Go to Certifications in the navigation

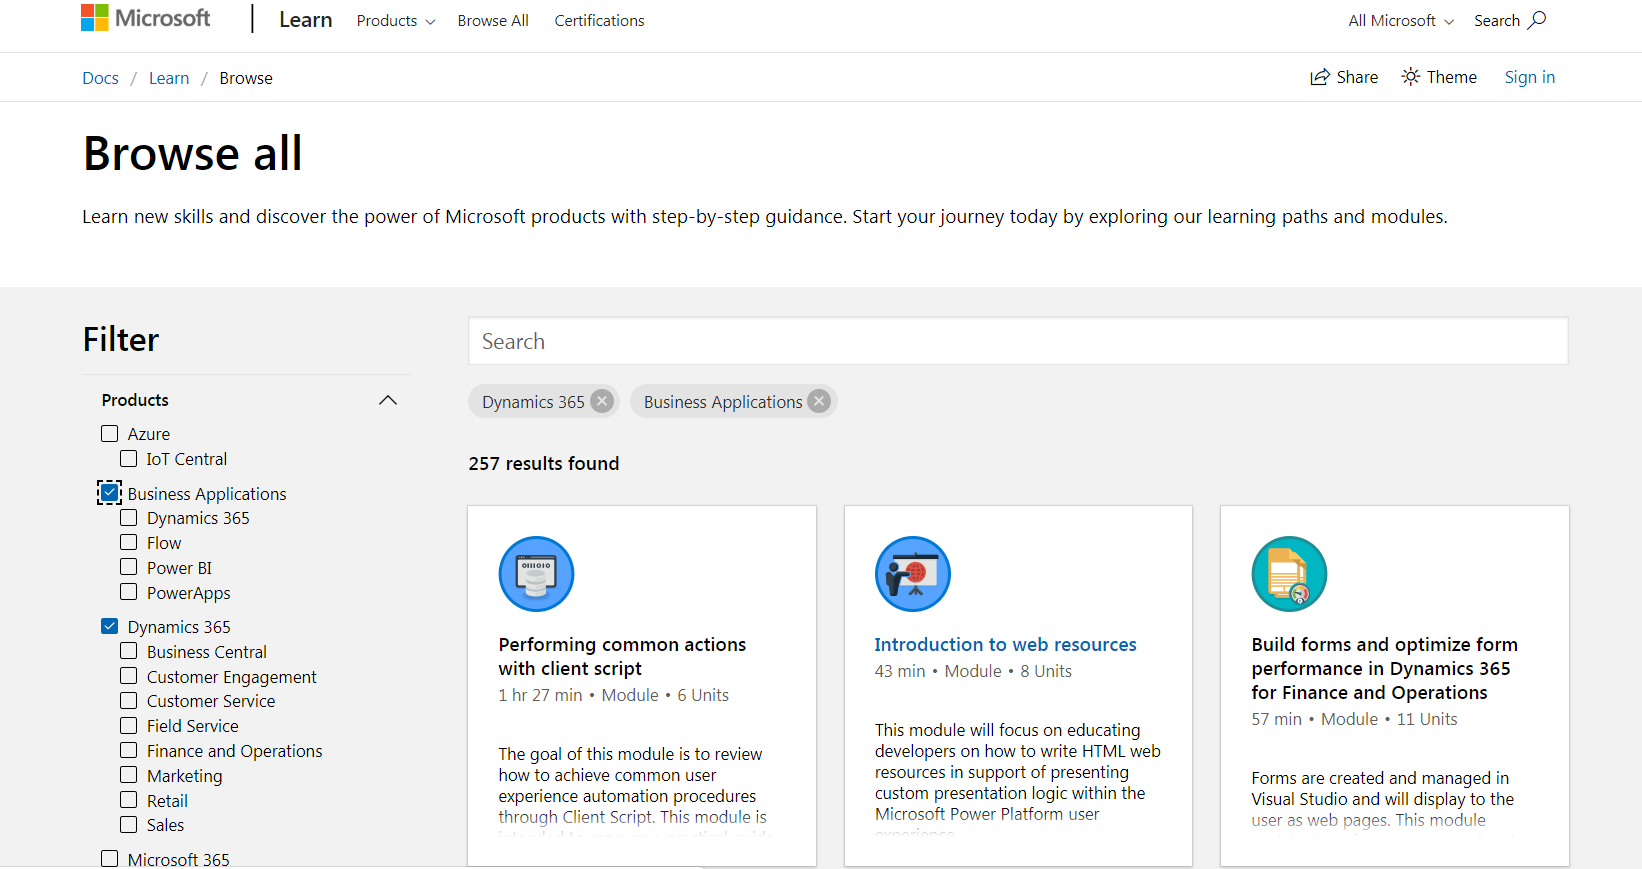pos(599,21)
